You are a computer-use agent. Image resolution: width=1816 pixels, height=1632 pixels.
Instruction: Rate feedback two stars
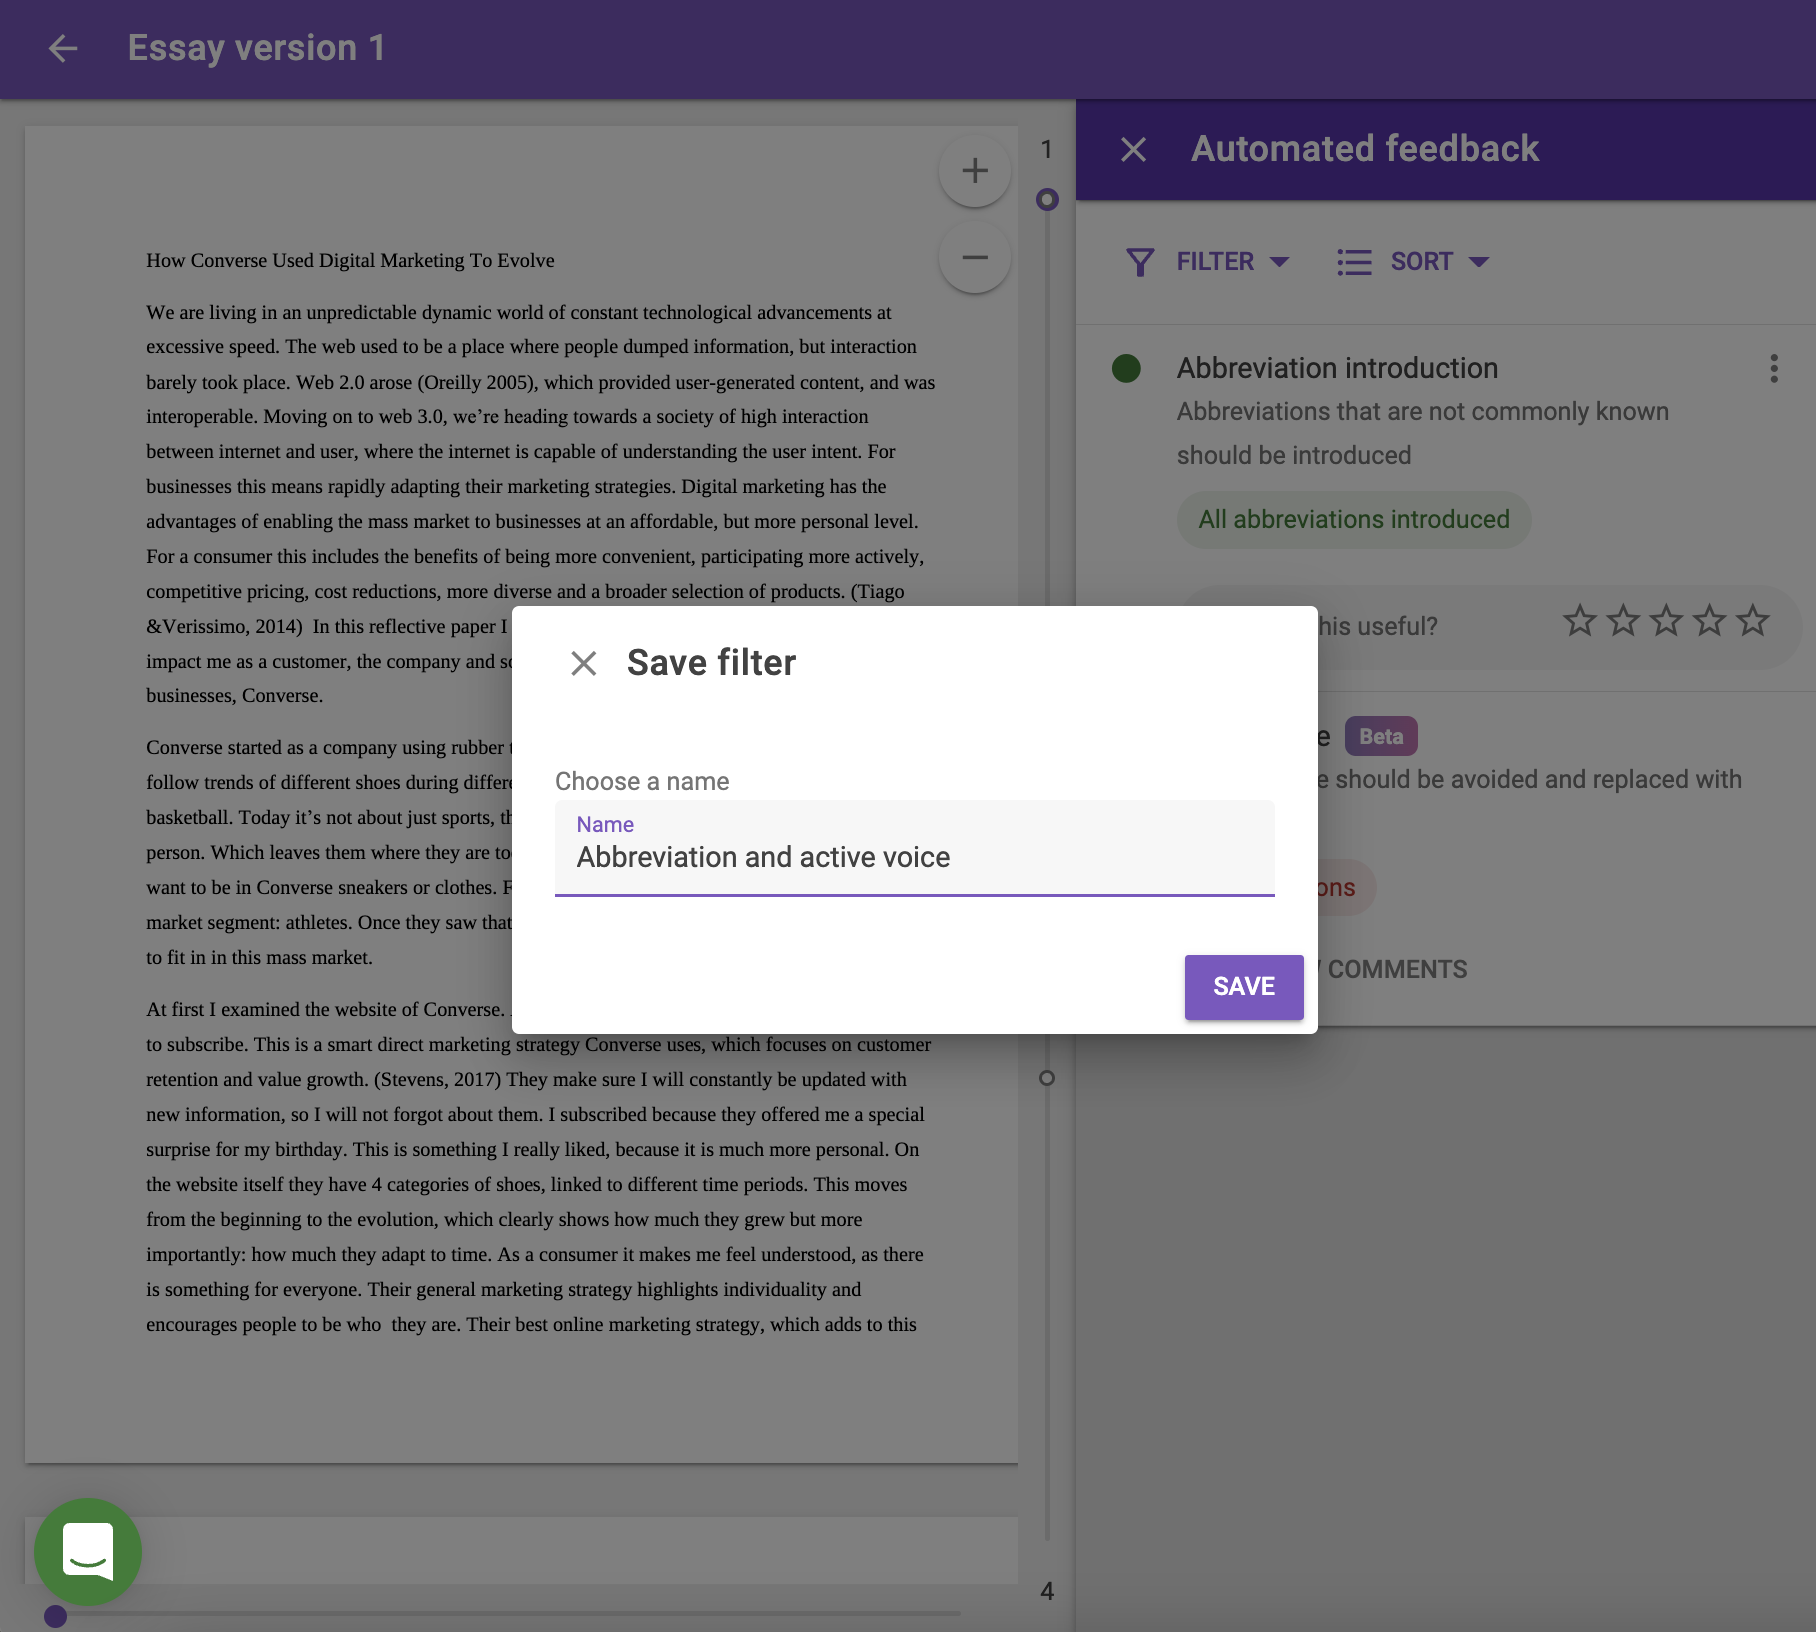(1623, 621)
